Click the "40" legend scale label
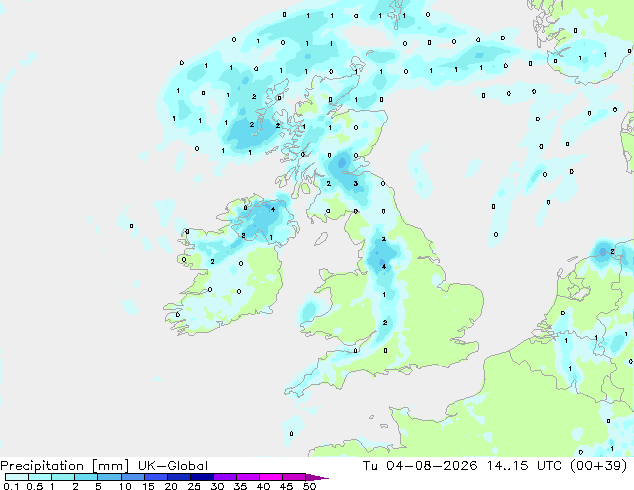 pyautogui.click(x=263, y=486)
